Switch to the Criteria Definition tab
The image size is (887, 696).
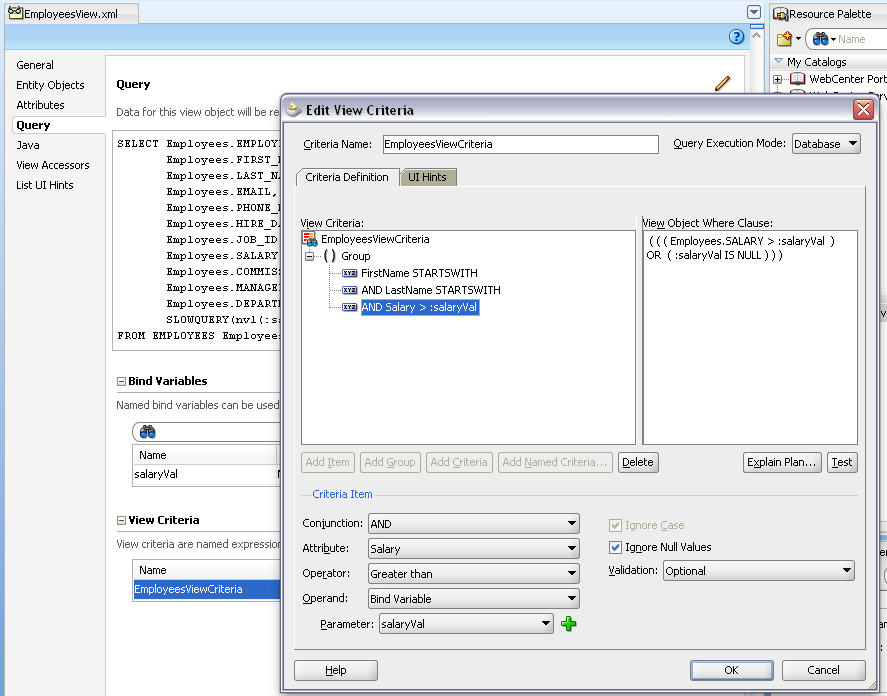coord(347,177)
